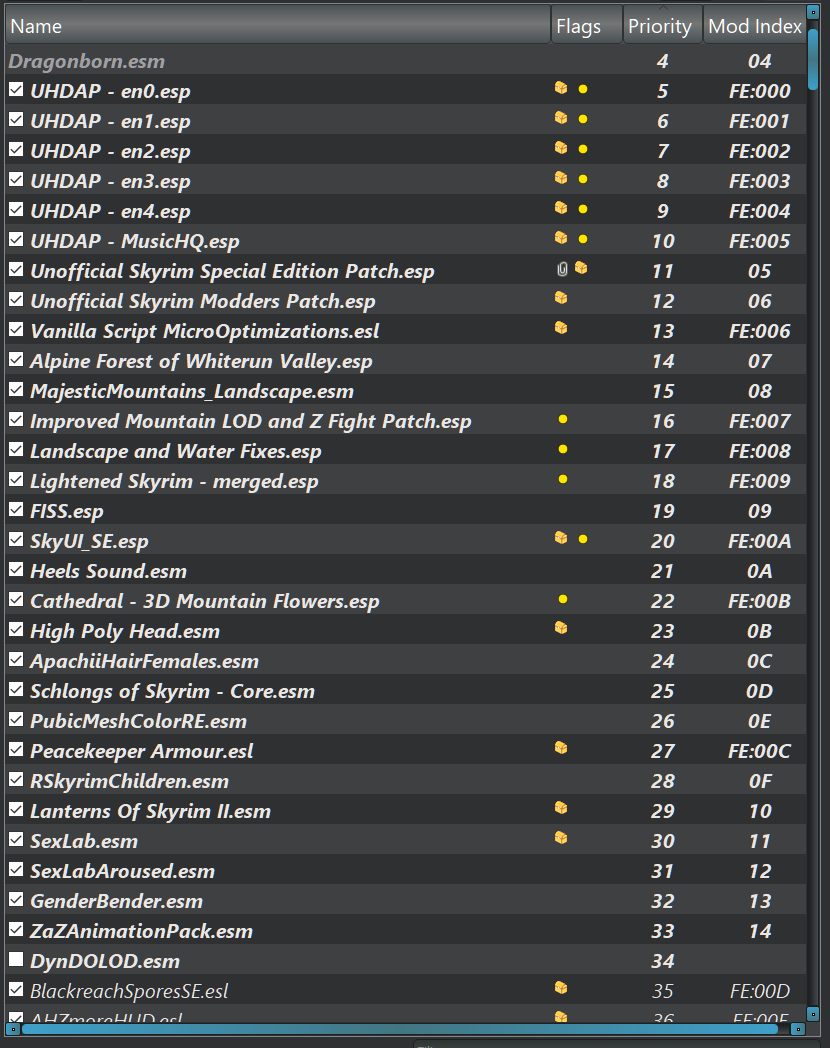Click yellow dot on Cathedral - 3D Mountain Flowers.esp
The height and width of the screenshot is (1048, 830).
point(563,599)
